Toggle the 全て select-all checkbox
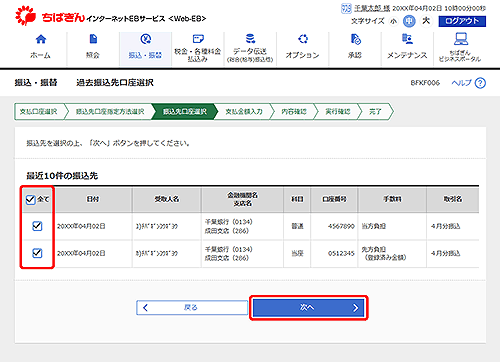The height and width of the screenshot is (362, 500). [30, 200]
